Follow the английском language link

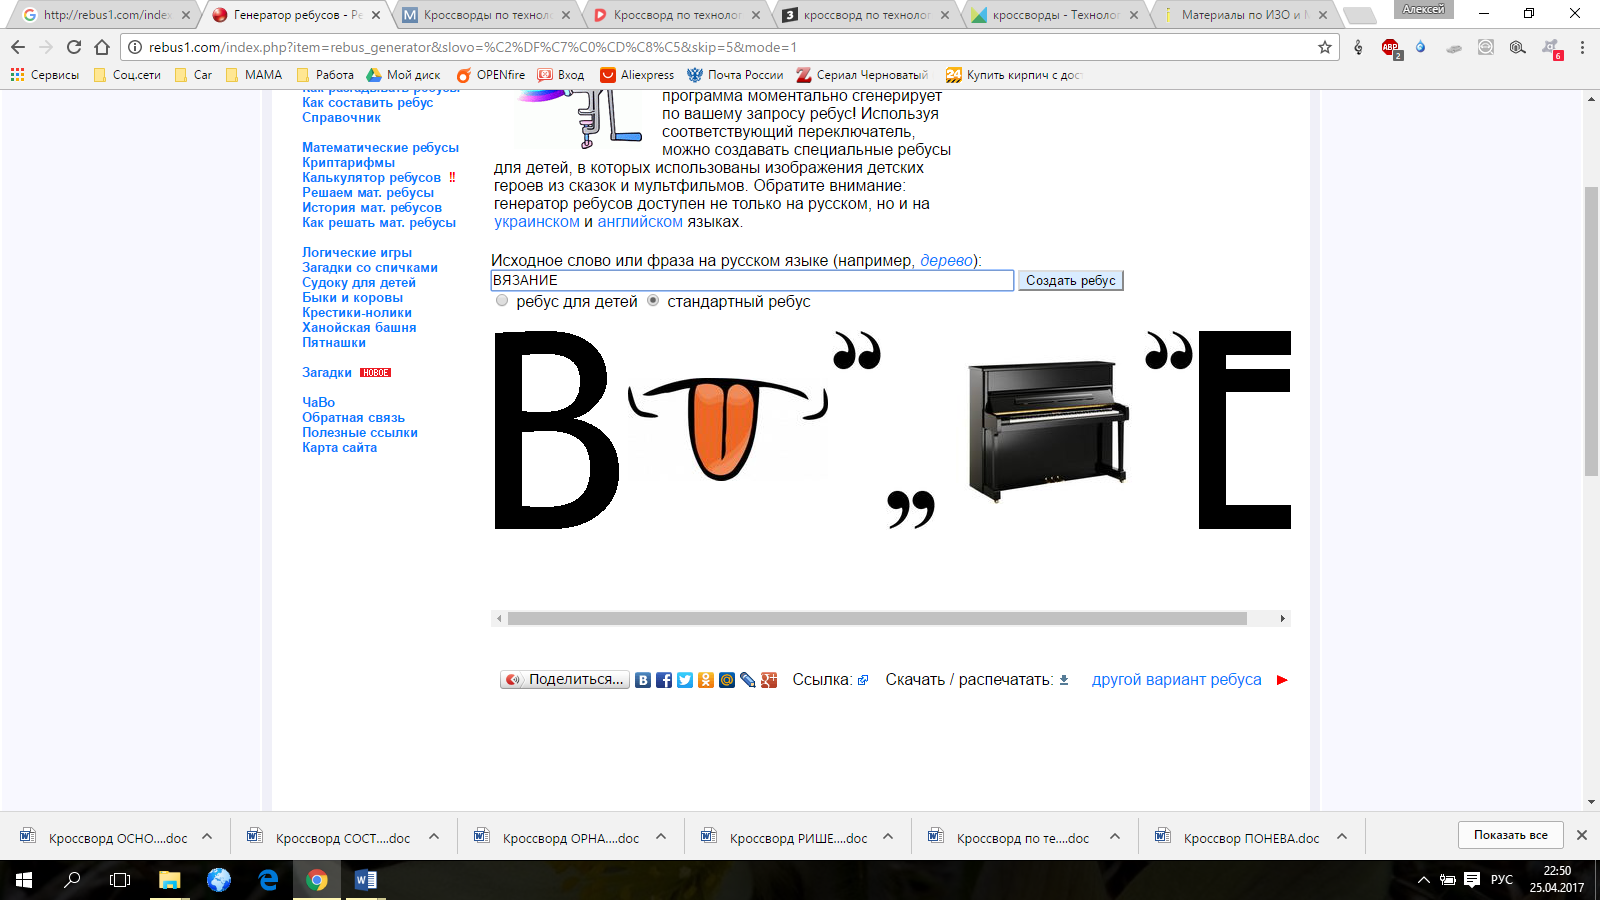(640, 222)
